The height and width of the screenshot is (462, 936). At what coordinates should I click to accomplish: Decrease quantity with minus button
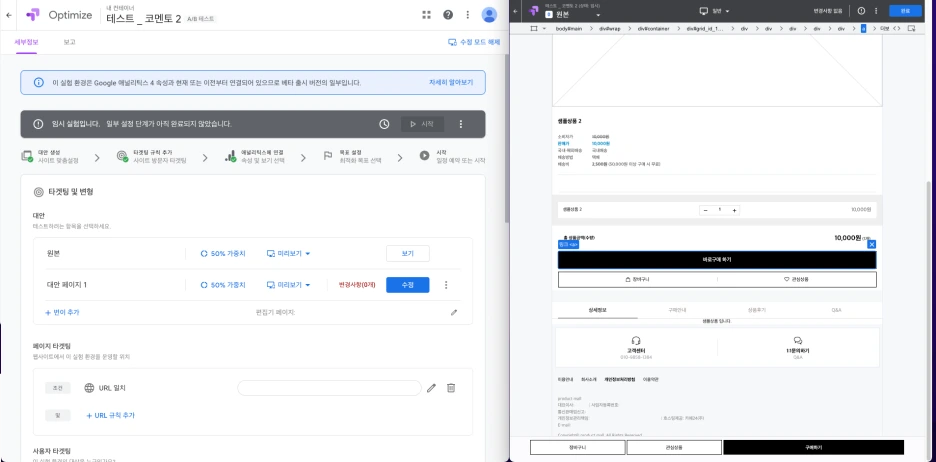point(706,210)
